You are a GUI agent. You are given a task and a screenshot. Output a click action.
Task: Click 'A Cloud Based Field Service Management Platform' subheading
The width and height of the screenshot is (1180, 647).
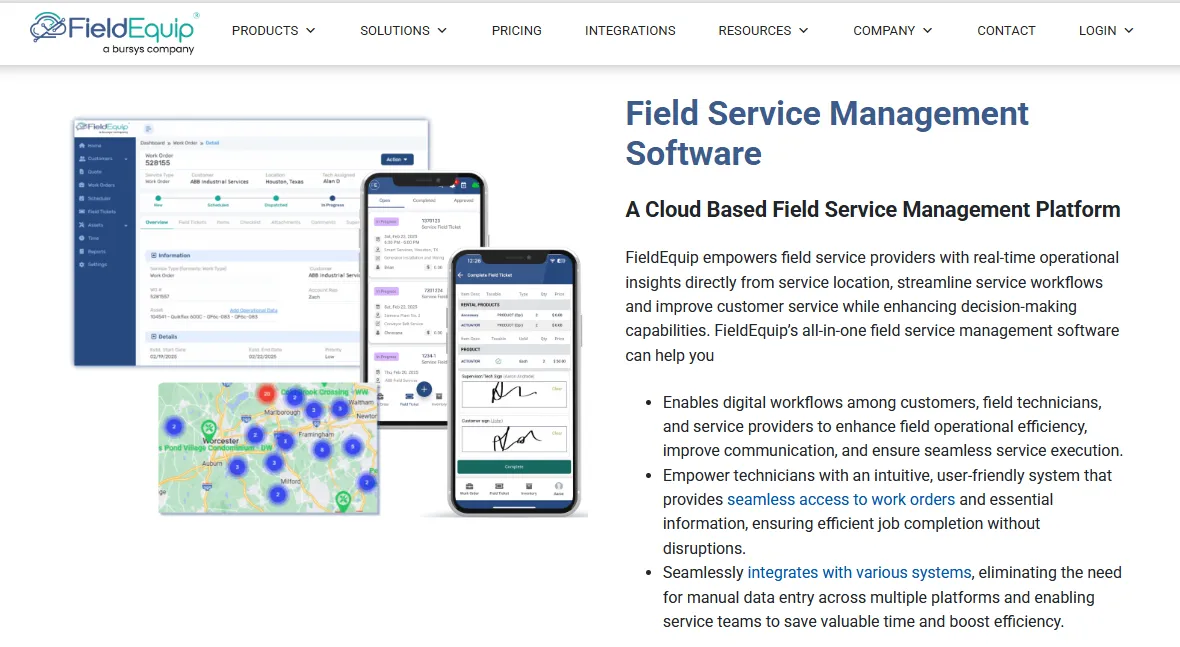(872, 209)
